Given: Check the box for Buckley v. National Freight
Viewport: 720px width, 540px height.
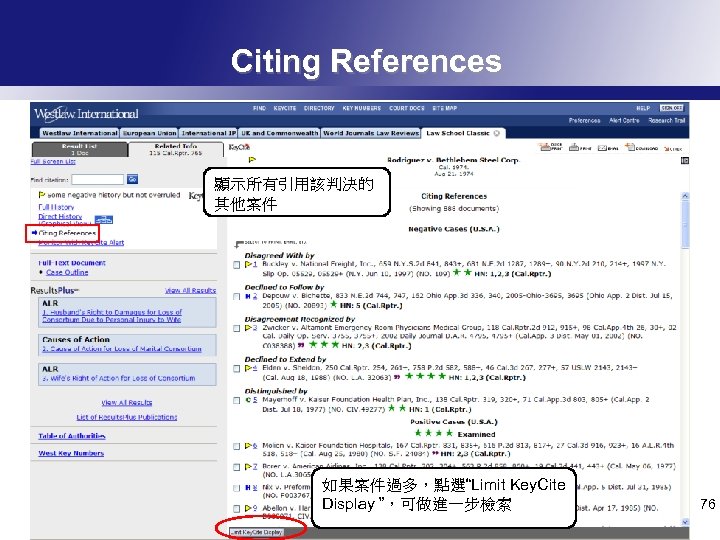Looking at the screenshot, I should pyautogui.click(x=236, y=265).
